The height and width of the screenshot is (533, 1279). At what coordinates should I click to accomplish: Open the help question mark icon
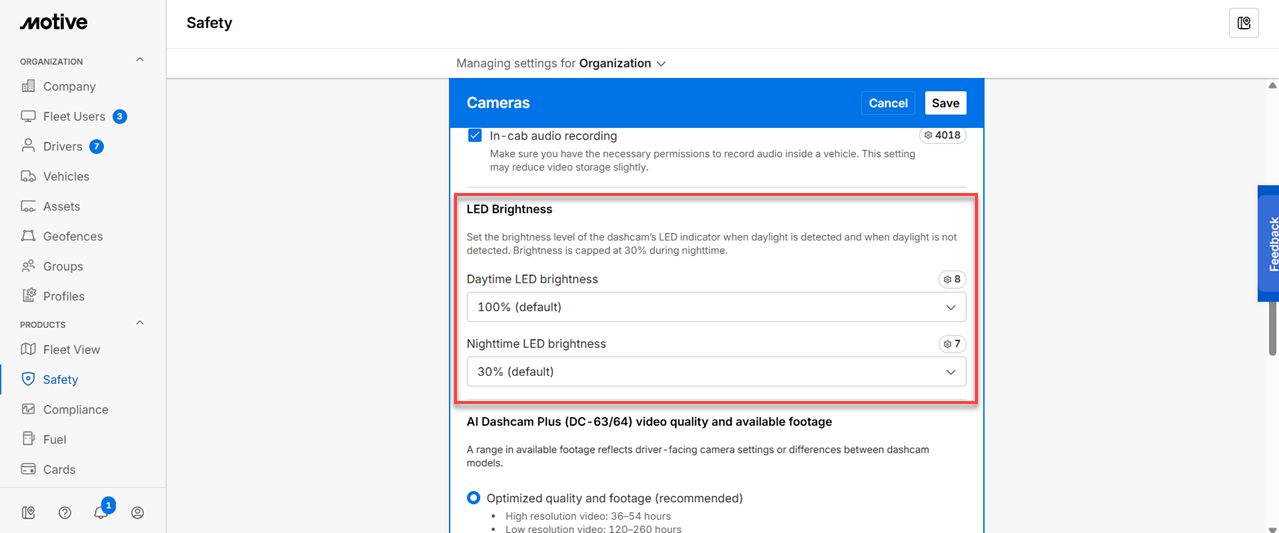point(65,513)
